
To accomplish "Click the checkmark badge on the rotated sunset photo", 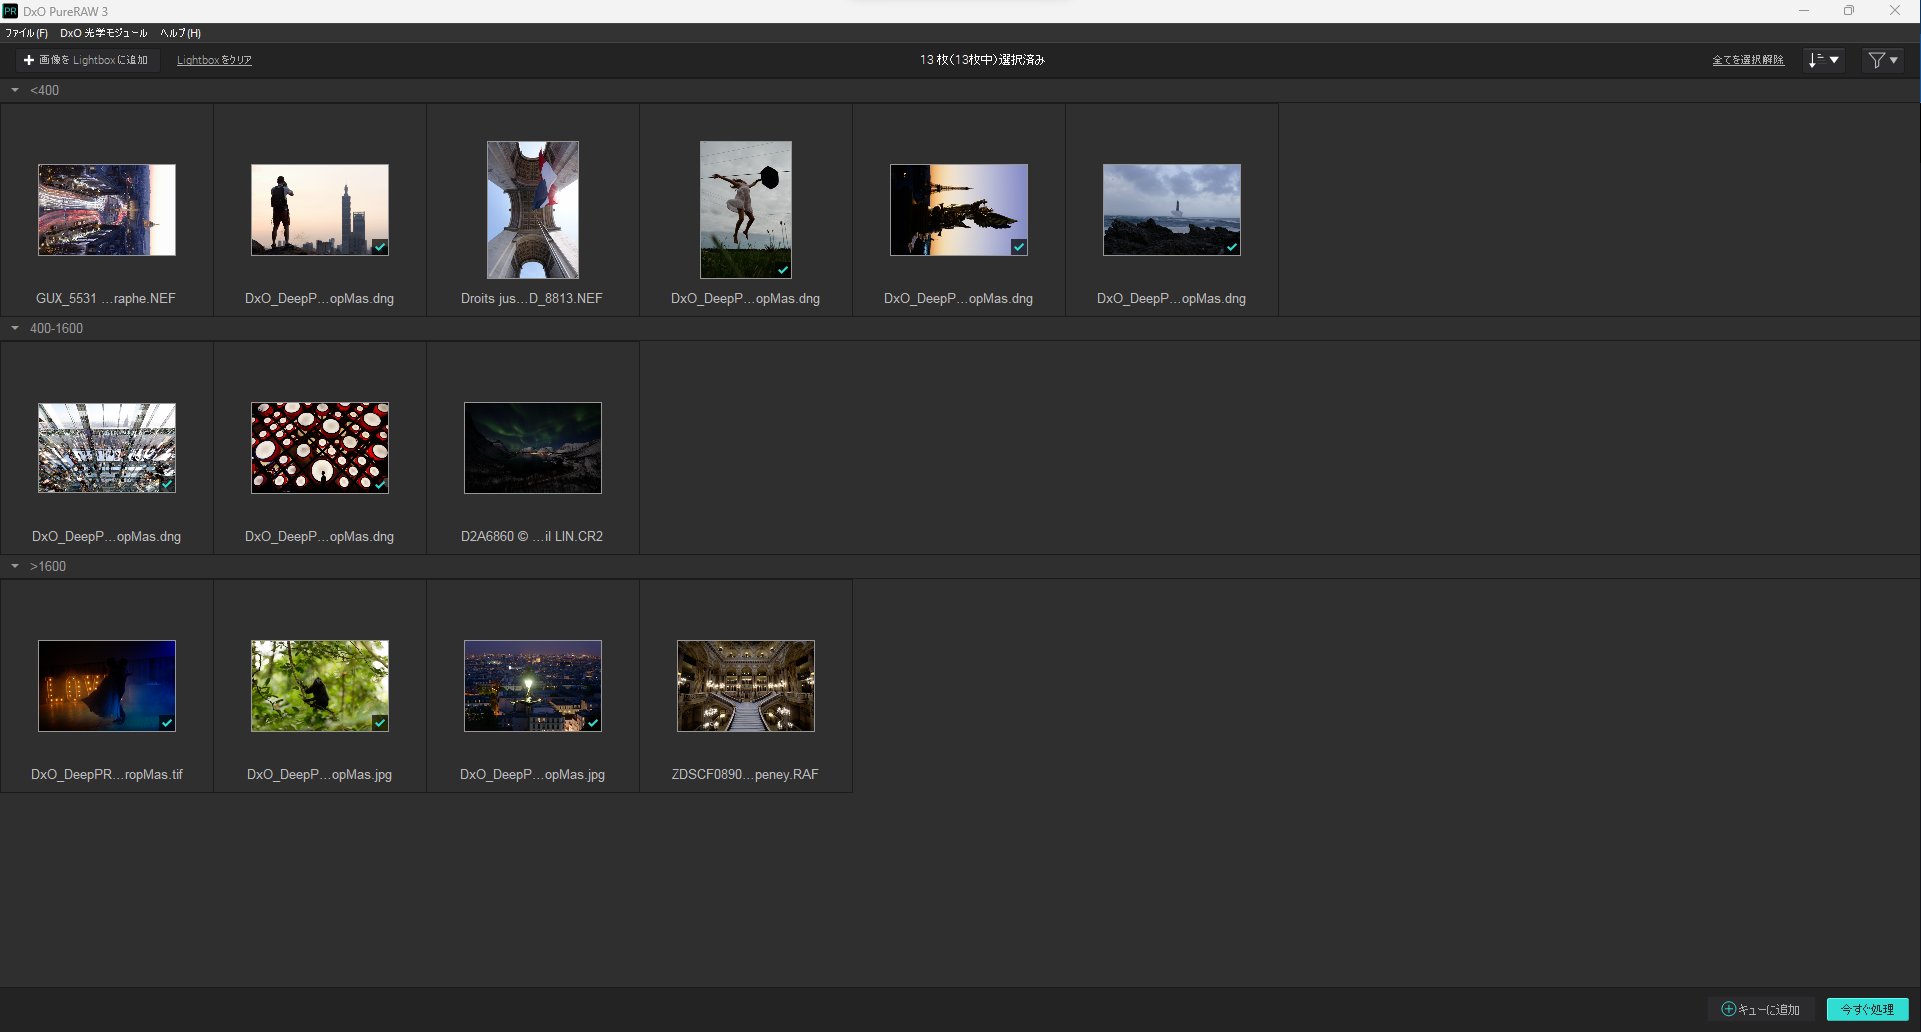I will [x=1019, y=247].
